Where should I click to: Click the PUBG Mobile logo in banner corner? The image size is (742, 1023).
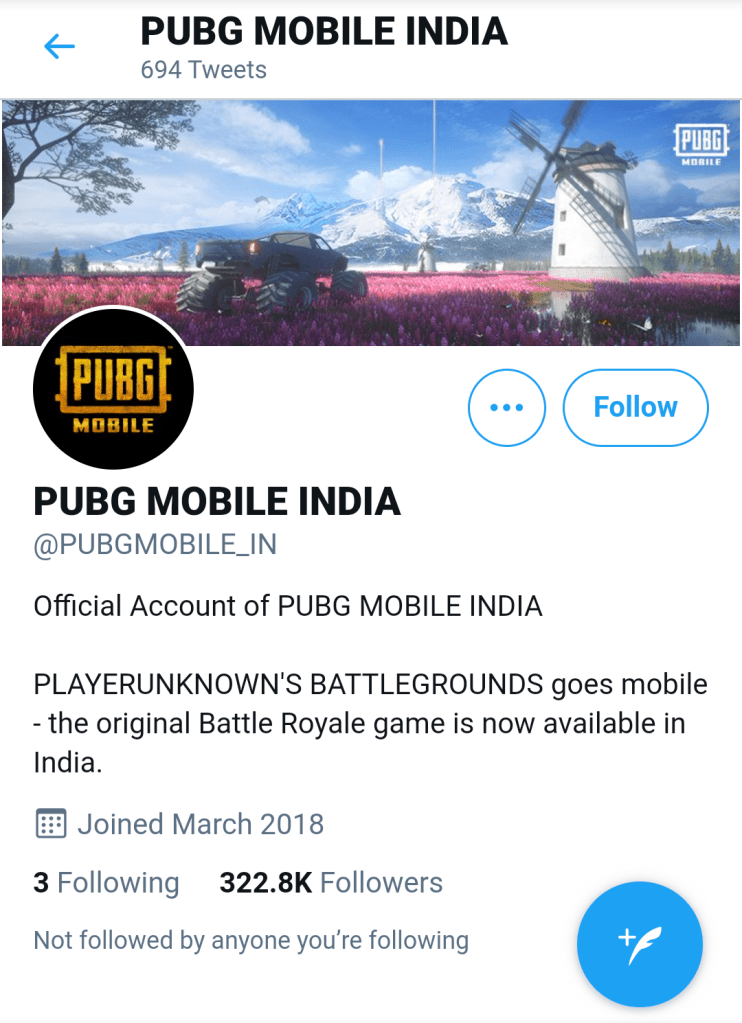[x=701, y=146]
